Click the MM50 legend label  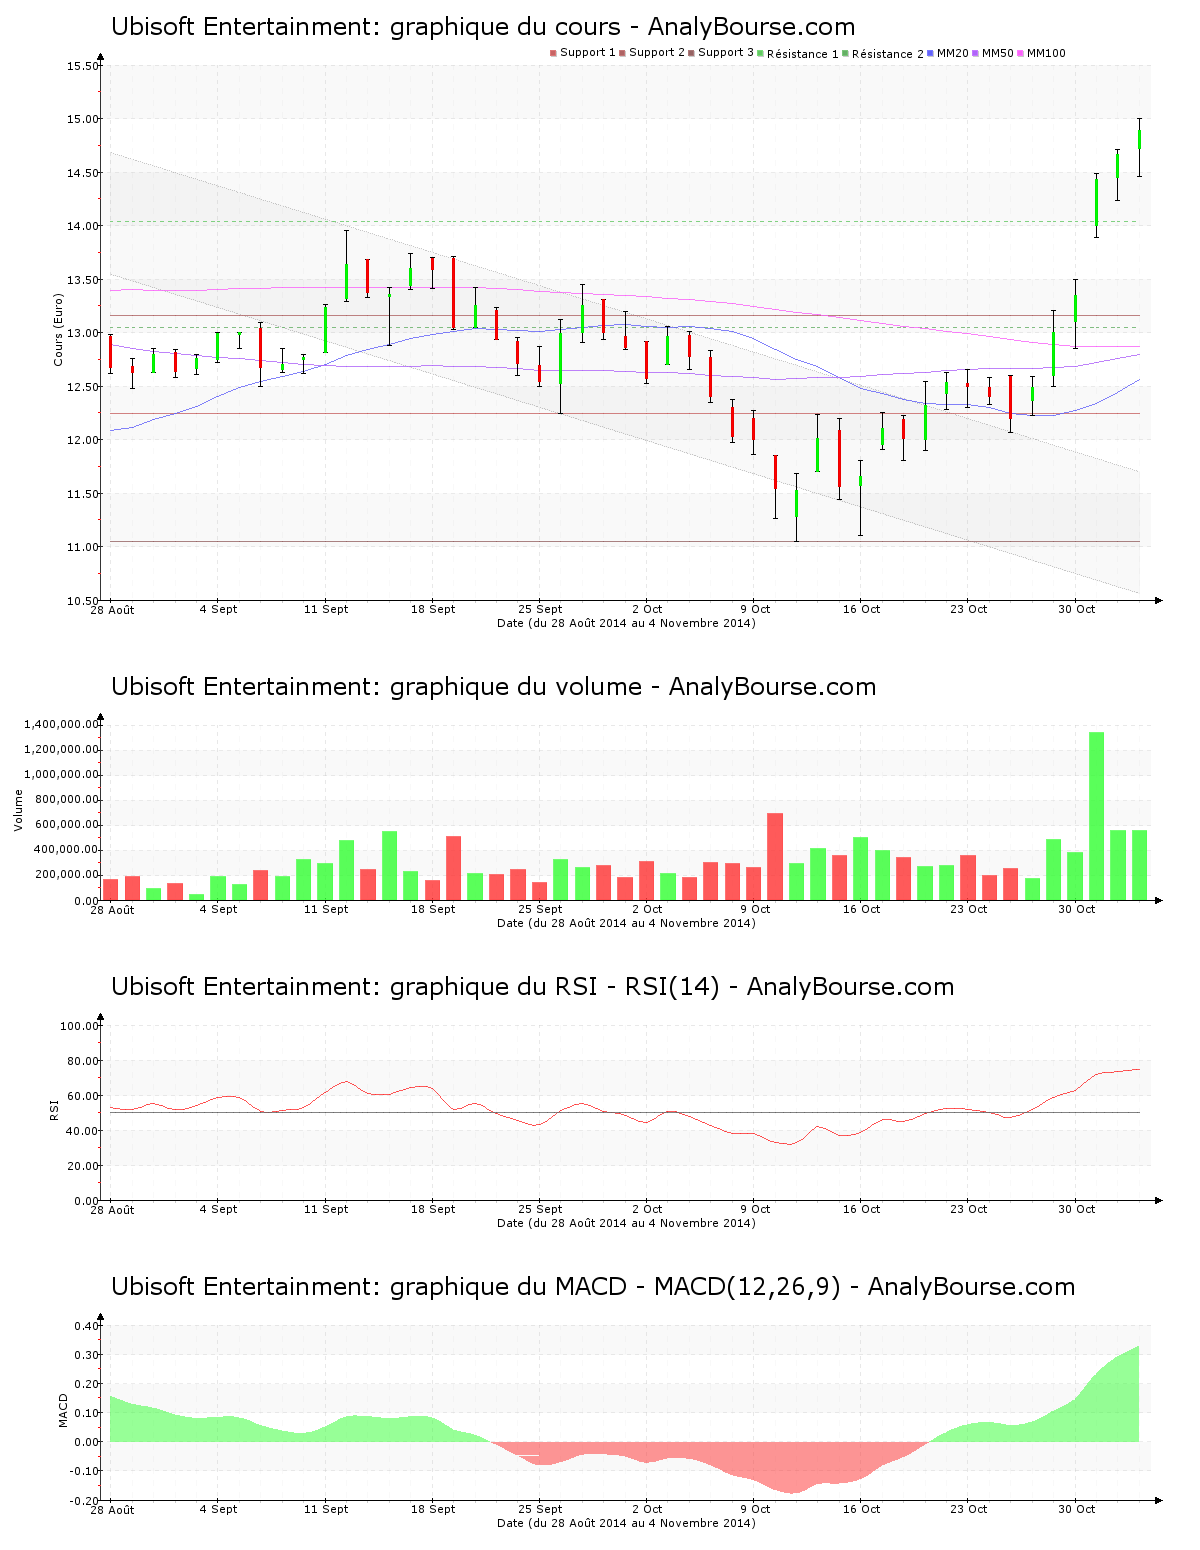click(998, 53)
